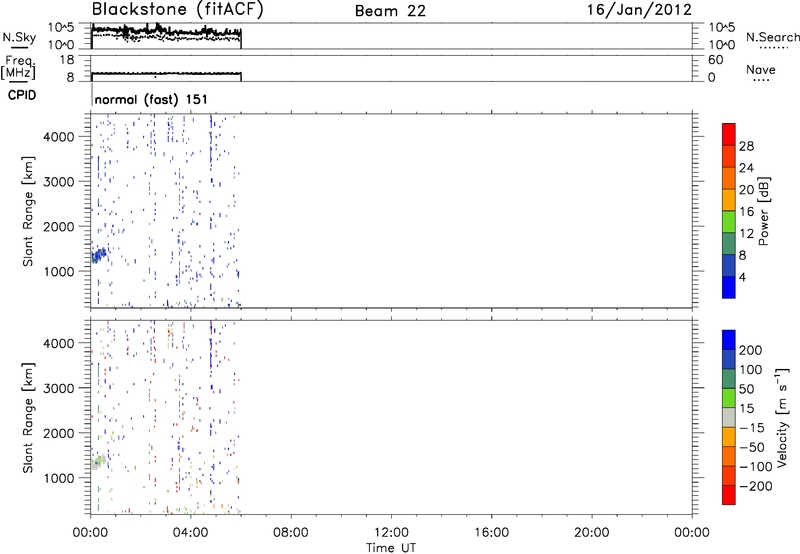Click the "28" tick on Power colorbar
Image resolution: width=800 pixels, height=554 pixels.
pos(746,146)
